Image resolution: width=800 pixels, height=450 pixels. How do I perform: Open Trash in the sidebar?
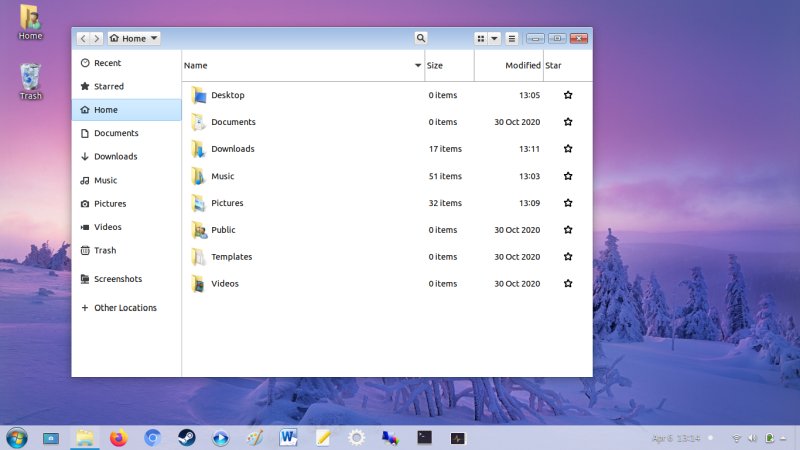pyautogui.click(x=127, y=251)
